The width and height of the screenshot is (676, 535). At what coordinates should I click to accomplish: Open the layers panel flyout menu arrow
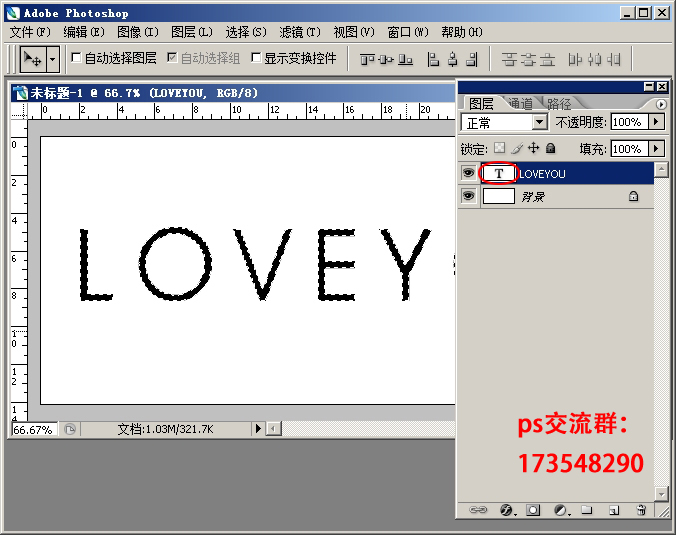[x=660, y=104]
